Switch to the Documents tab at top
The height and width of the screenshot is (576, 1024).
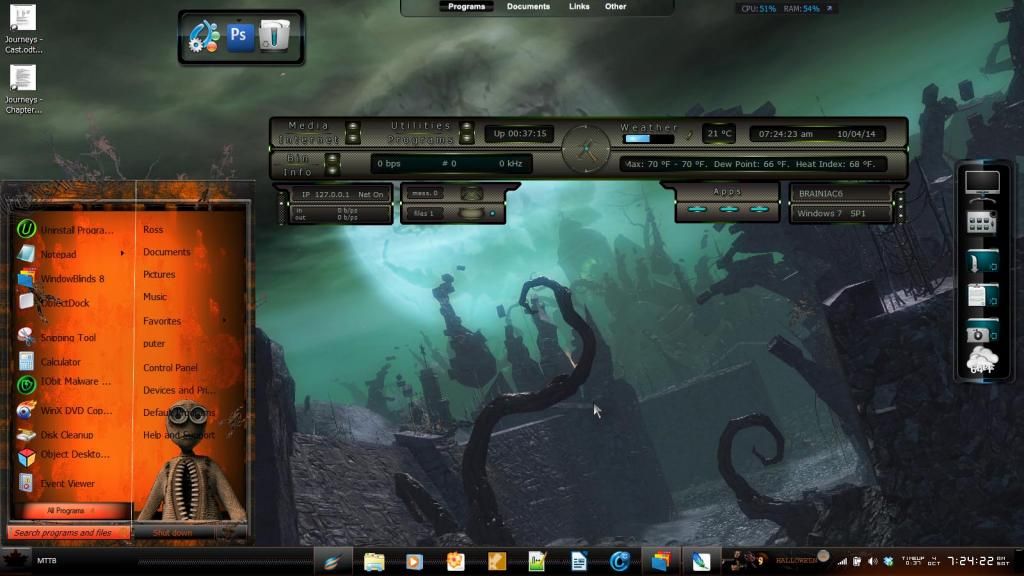point(528,7)
